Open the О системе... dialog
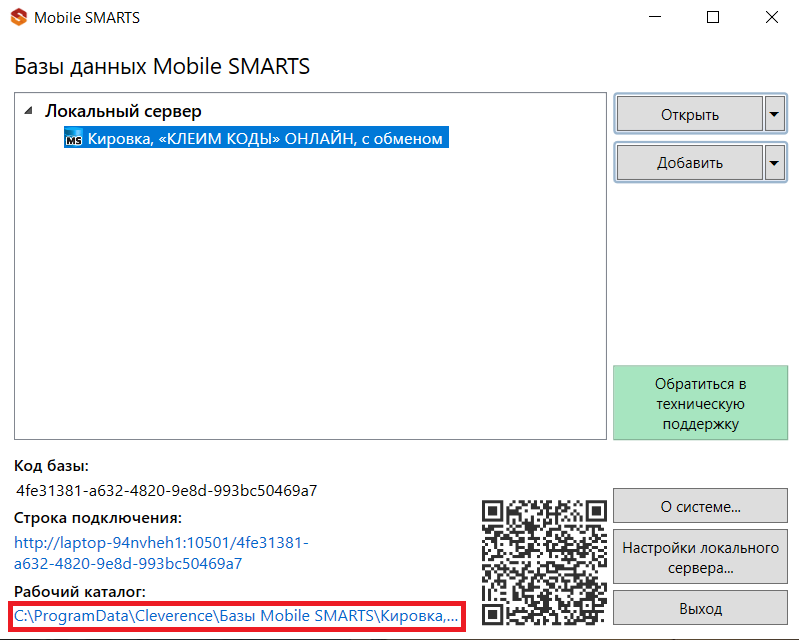Image resolution: width=799 pixels, height=640 pixels. [x=700, y=506]
